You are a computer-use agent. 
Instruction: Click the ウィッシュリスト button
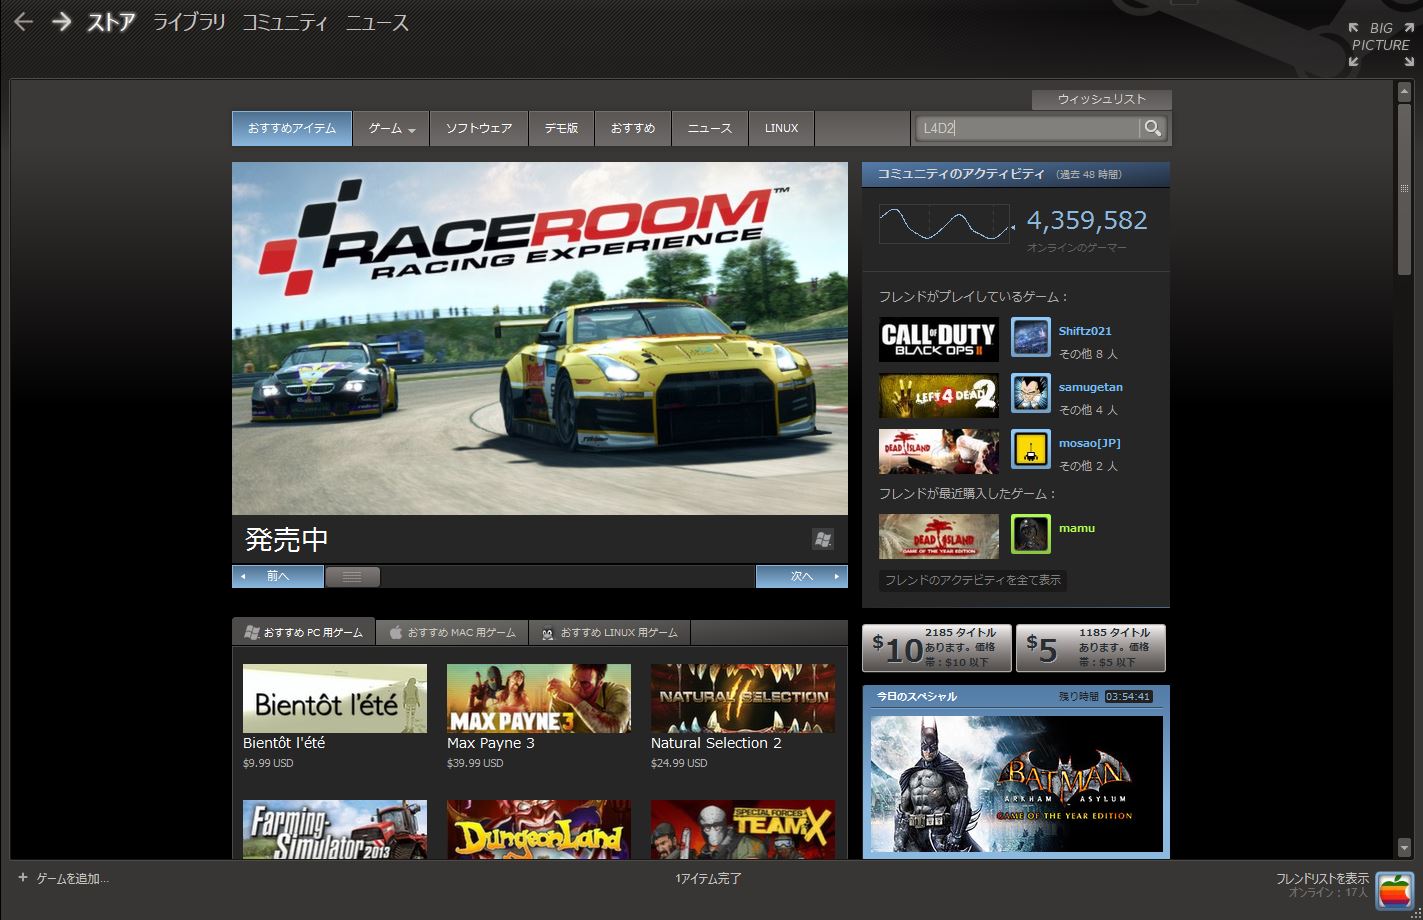coord(1102,99)
